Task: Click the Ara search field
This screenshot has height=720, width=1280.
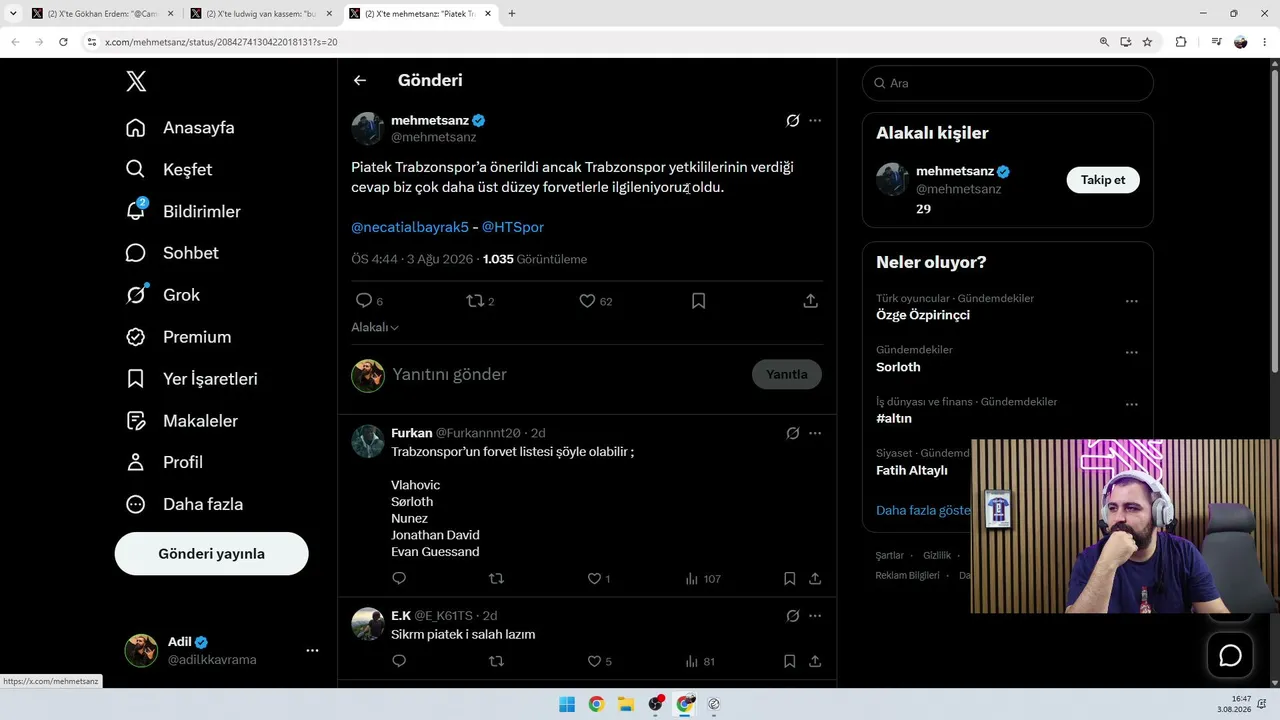Action: [1007, 83]
